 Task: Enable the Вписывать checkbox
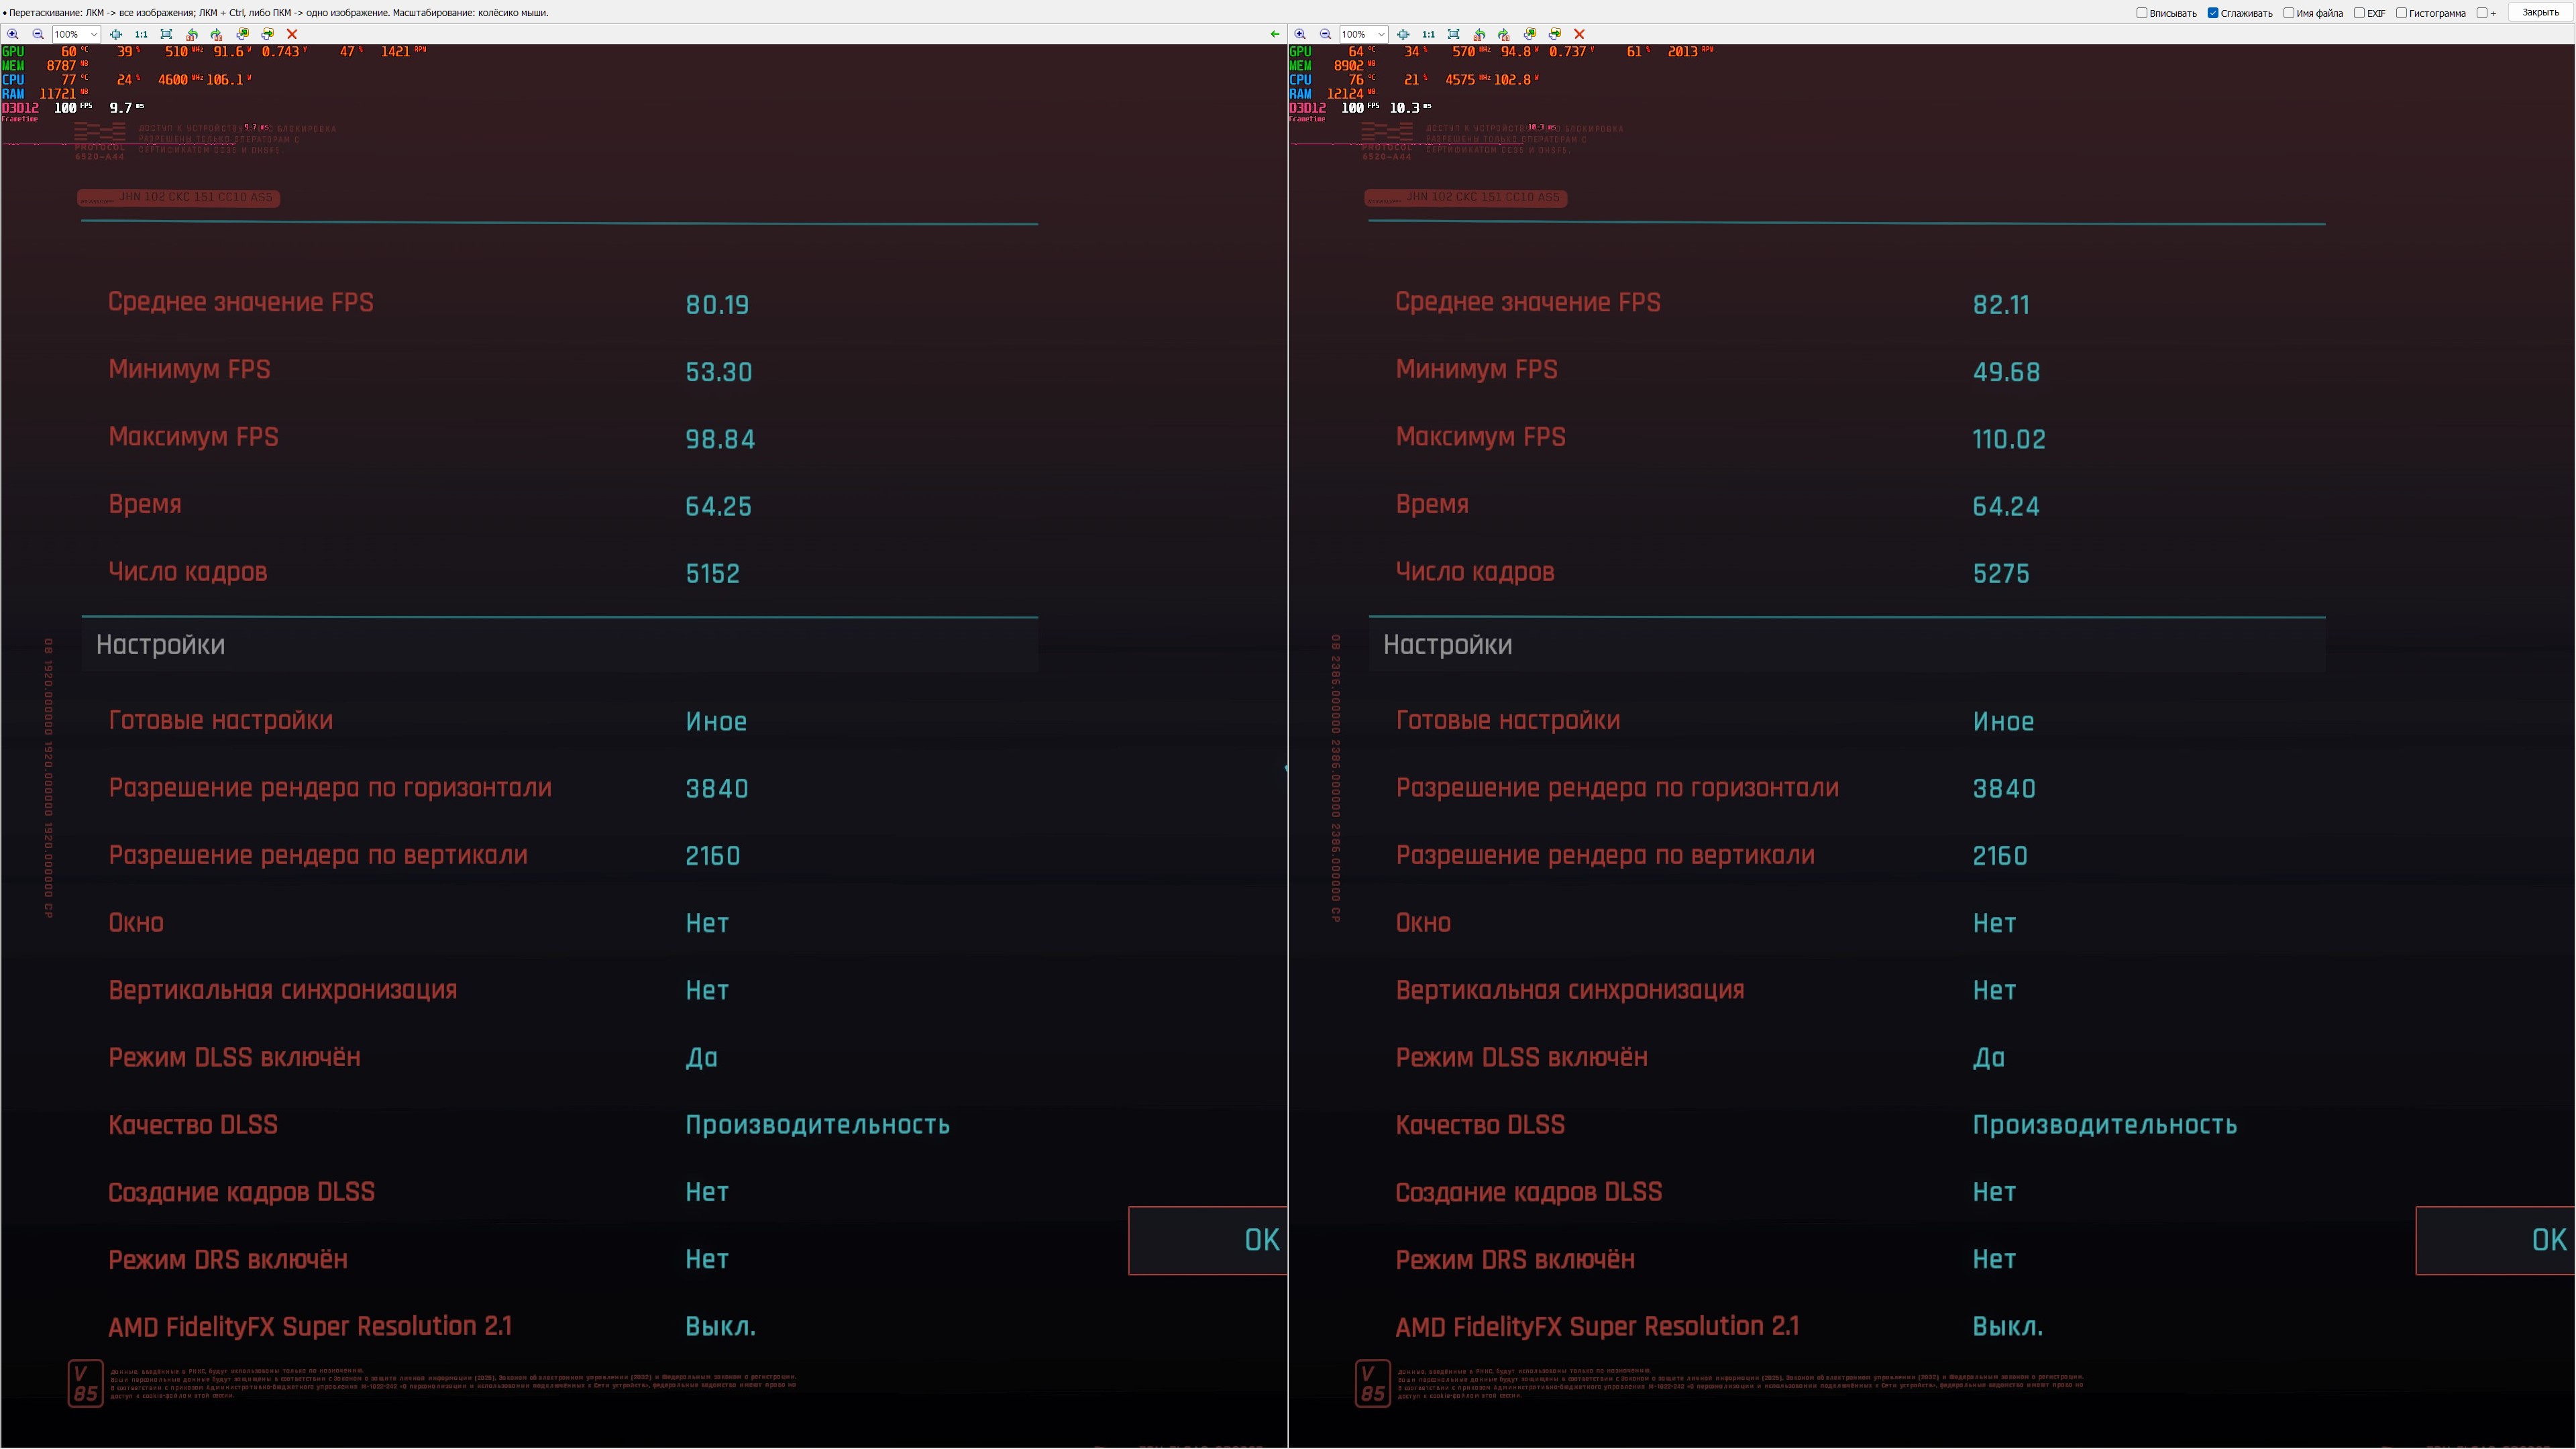2142,13
